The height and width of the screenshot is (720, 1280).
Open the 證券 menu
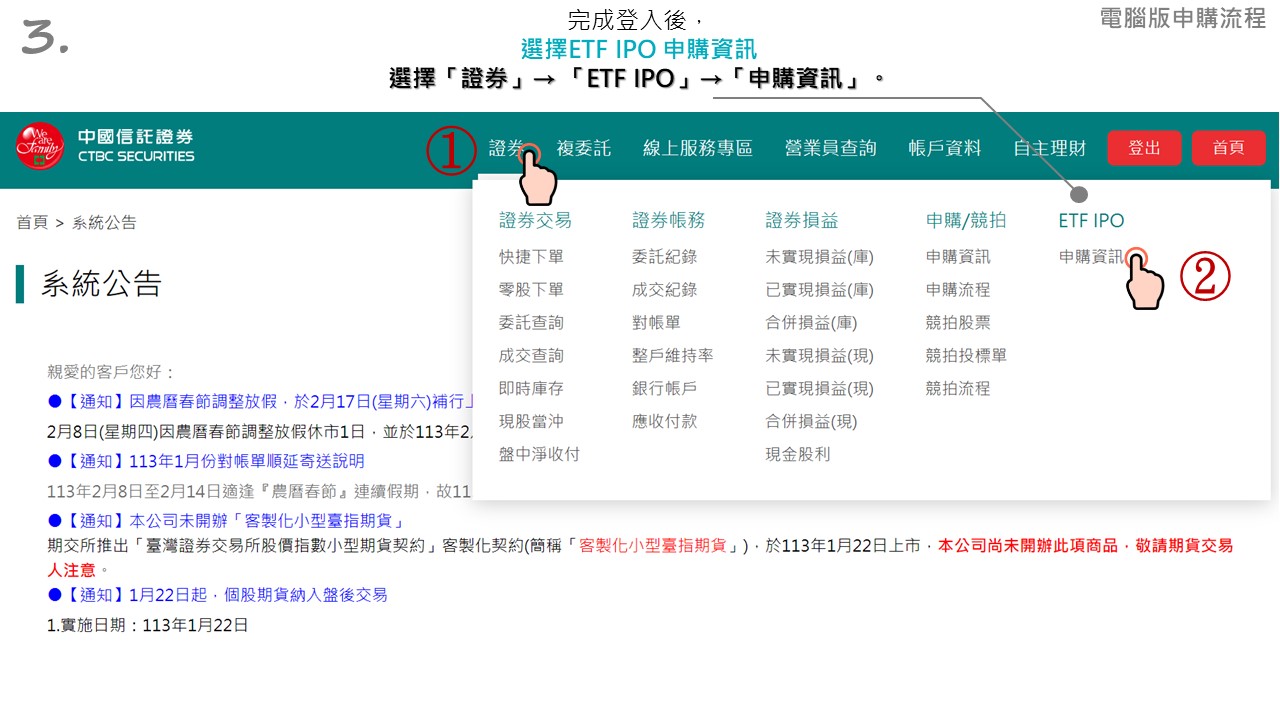pyautogui.click(x=506, y=148)
